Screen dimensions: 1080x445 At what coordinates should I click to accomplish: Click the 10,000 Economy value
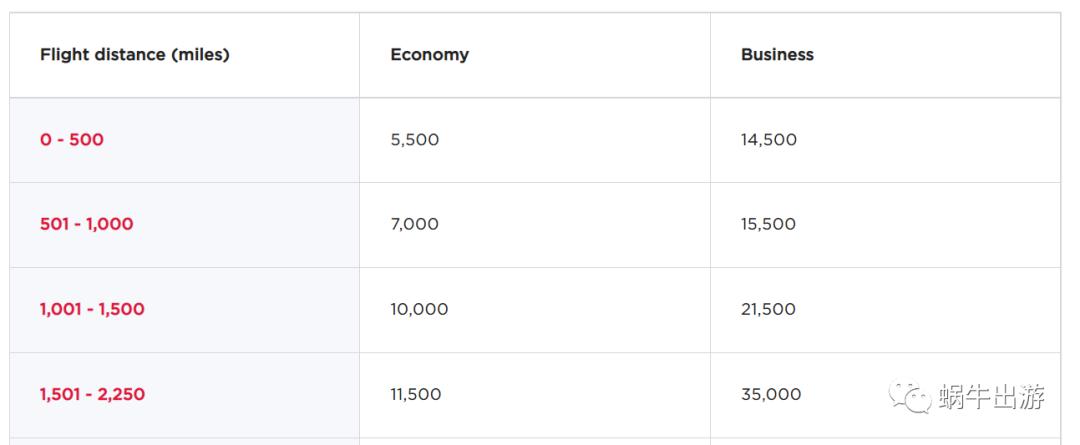tap(420, 309)
